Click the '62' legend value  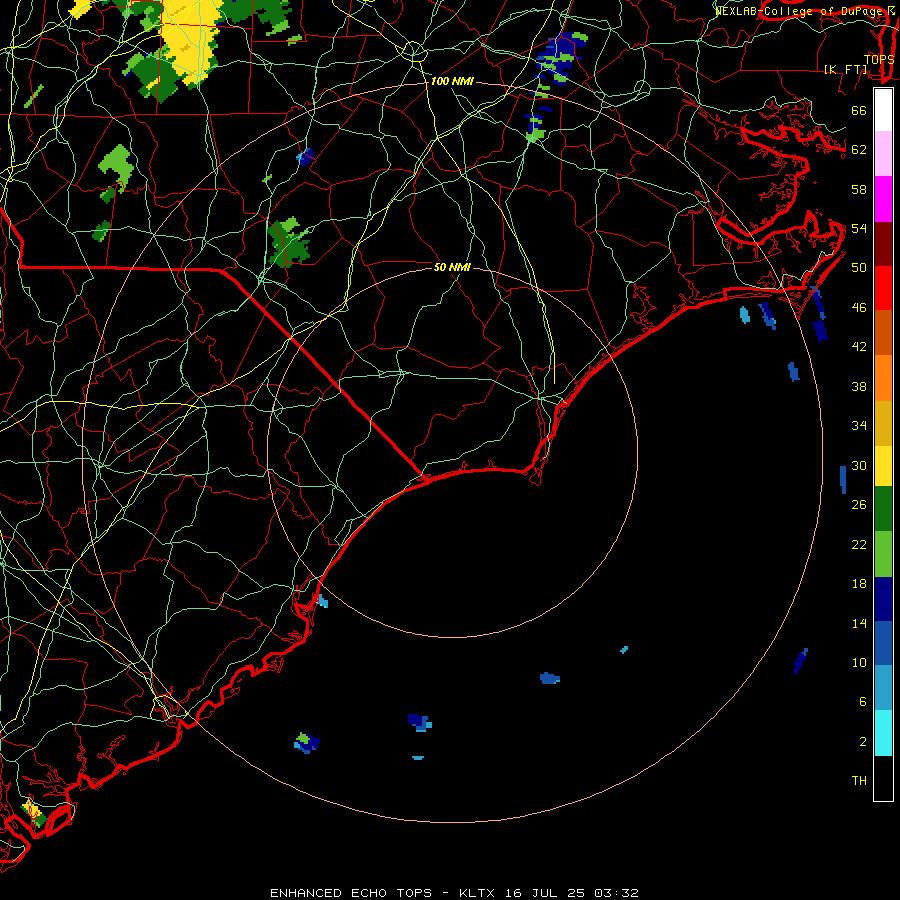pyautogui.click(x=859, y=150)
